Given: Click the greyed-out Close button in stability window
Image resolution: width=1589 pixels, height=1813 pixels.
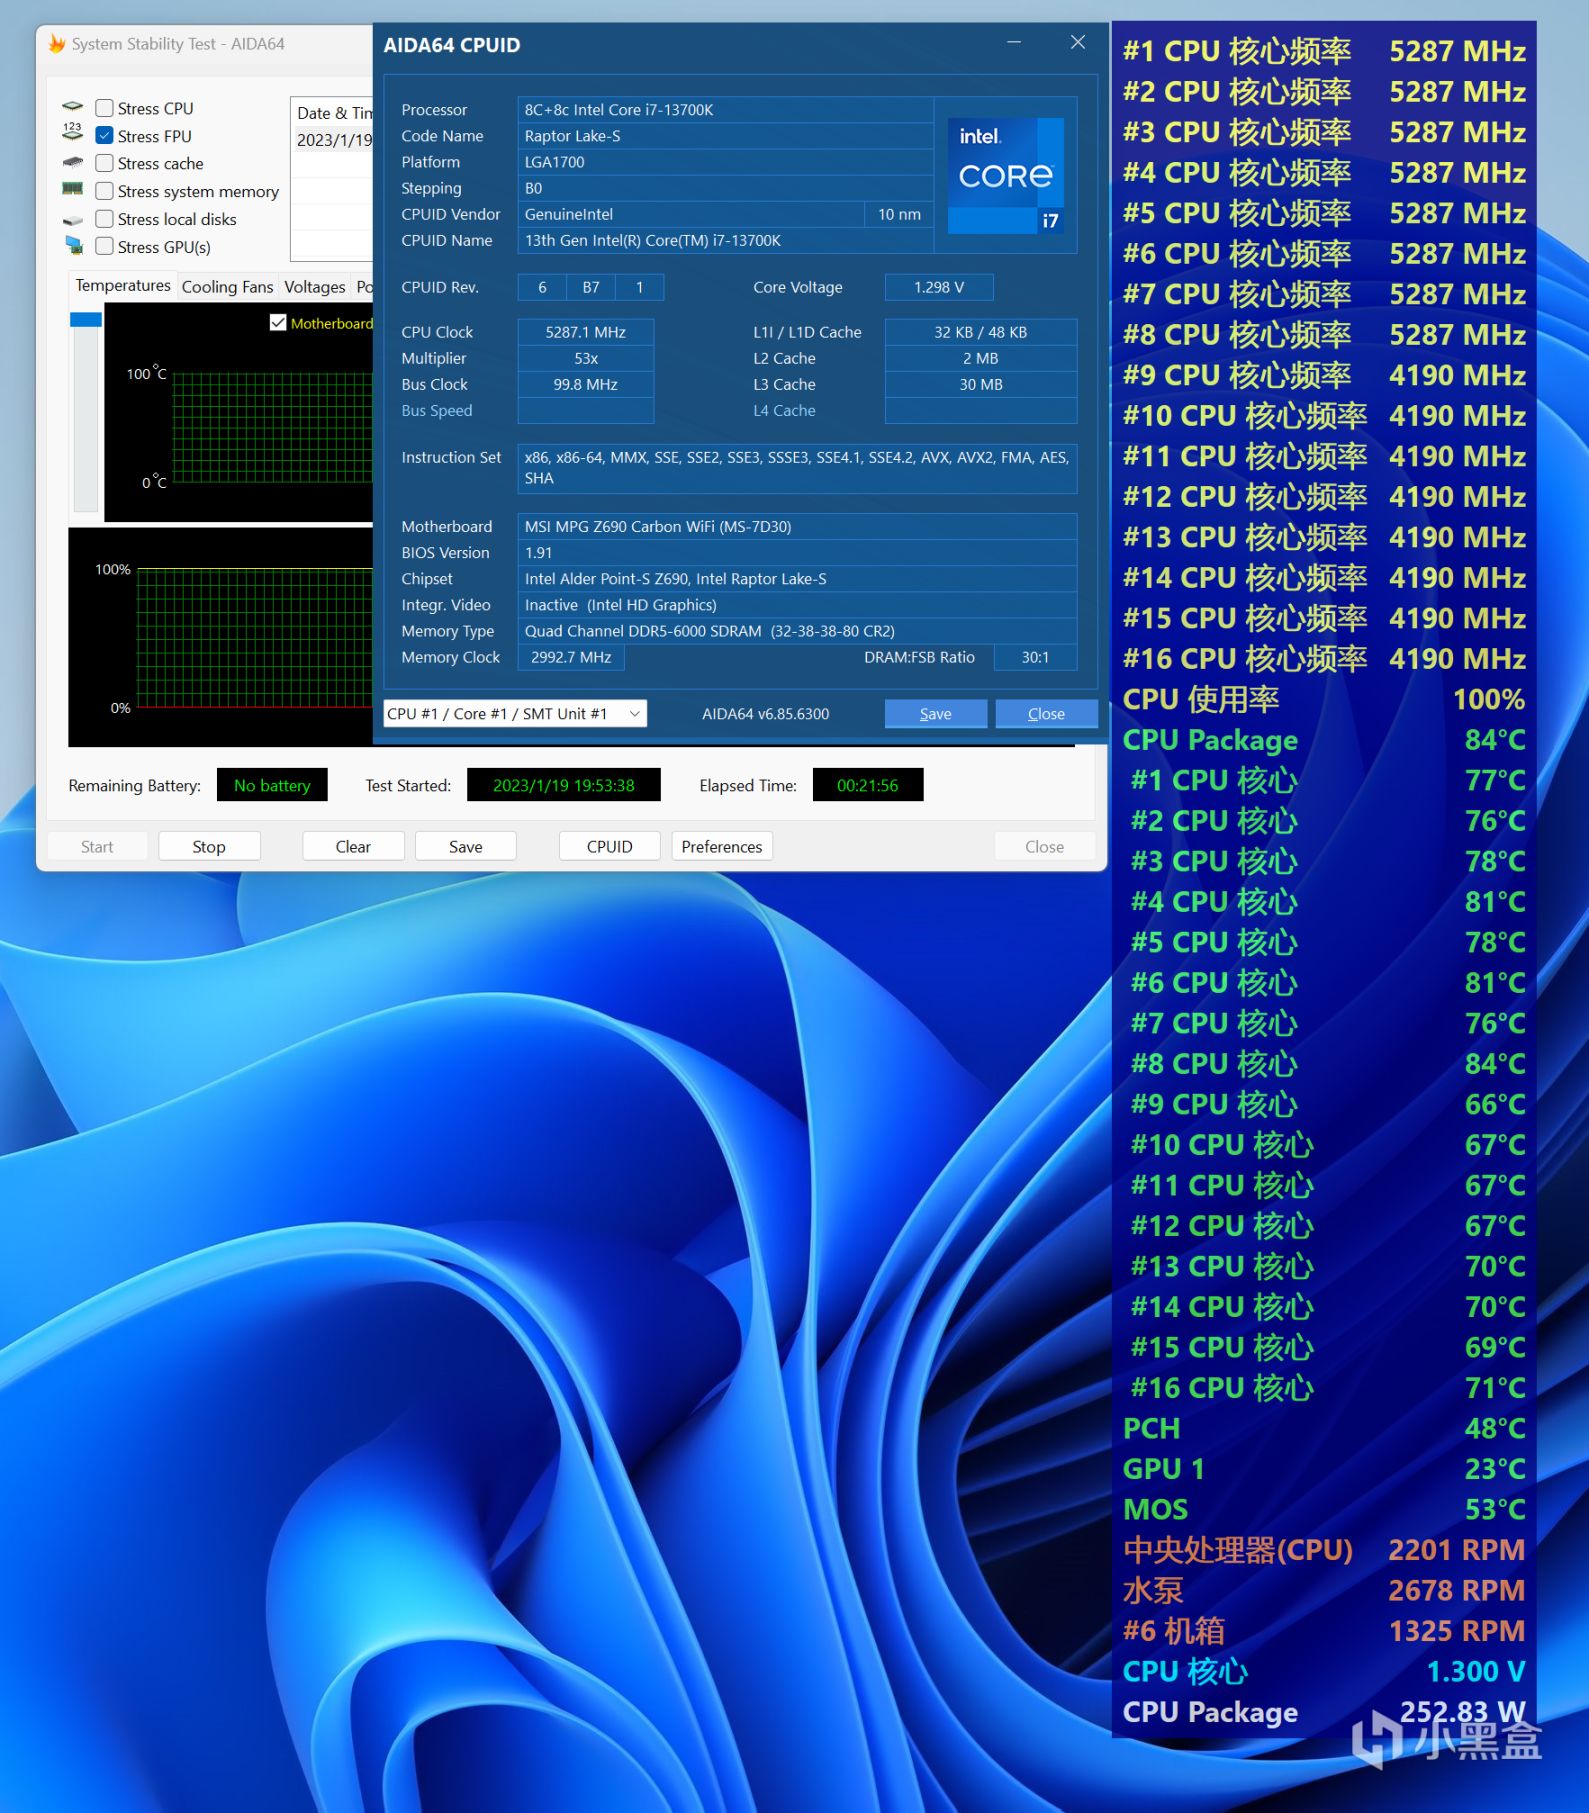Looking at the screenshot, I should coord(1045,847).
